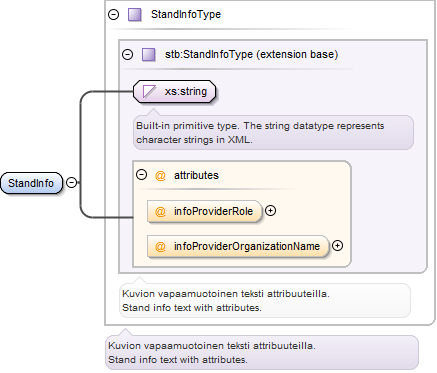Viewport: 437px width, 373px height.
Task: Select the StandInfo element node
Action: pos(31,183)
